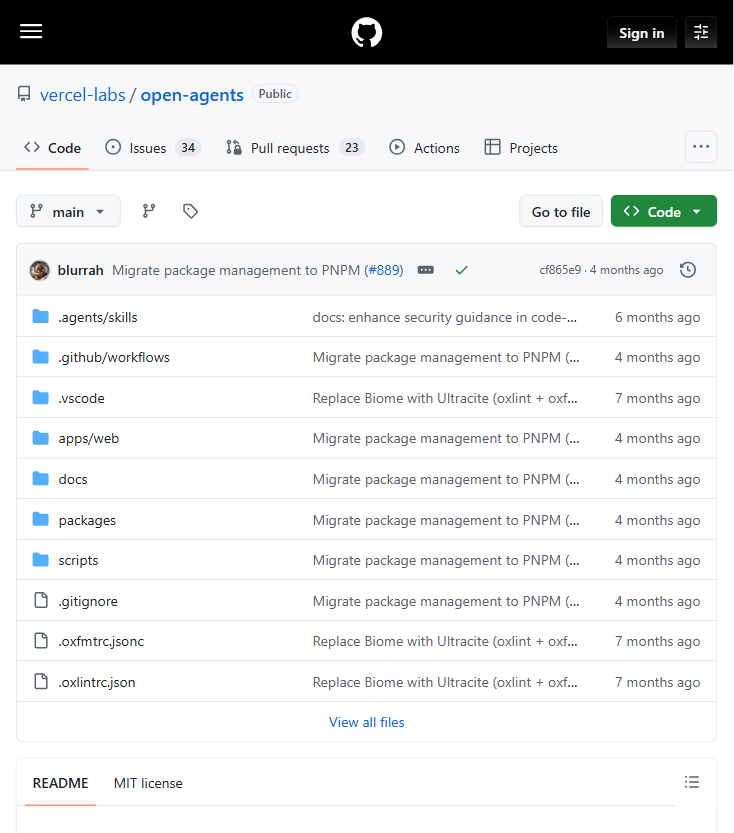Open blurrah's avatar image
734x833 pixels.
pos(40,270)
